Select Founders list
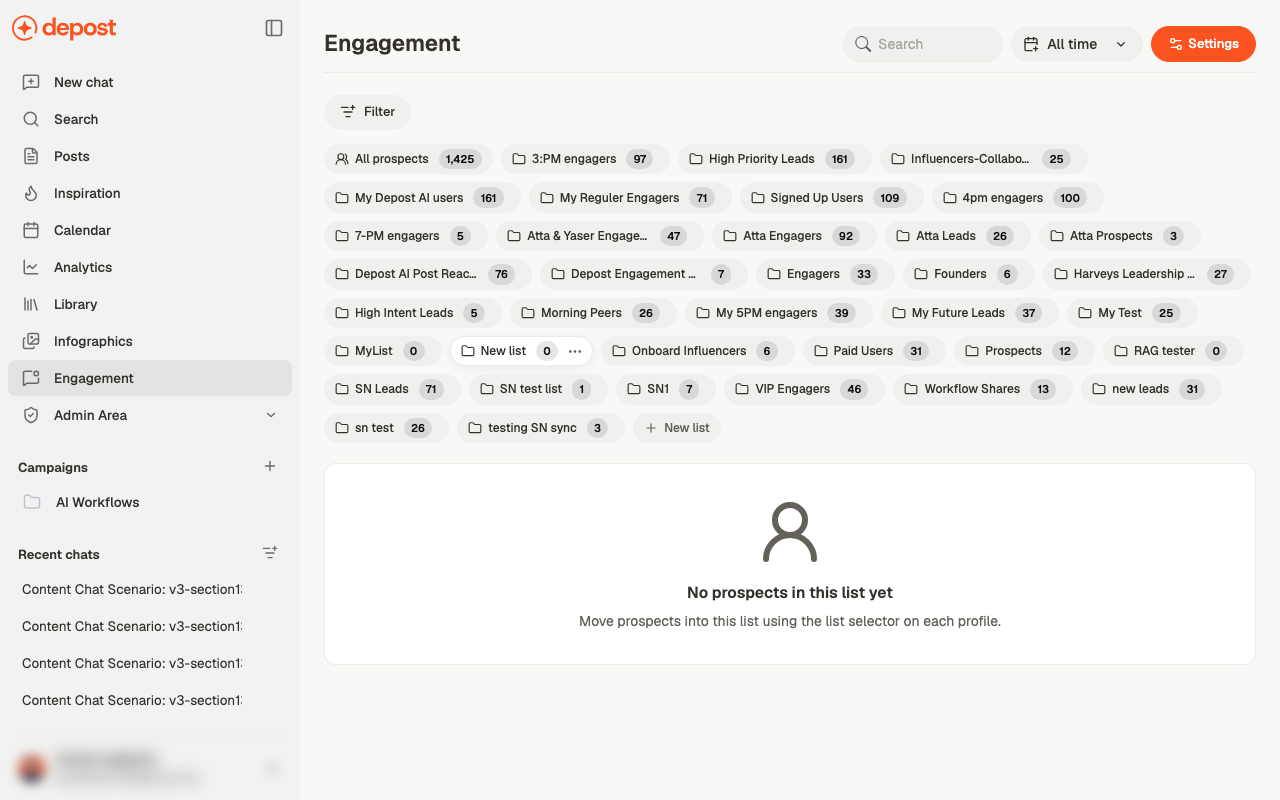The width and height of the screenshot is (1280, 800). (x=969, y=274)
